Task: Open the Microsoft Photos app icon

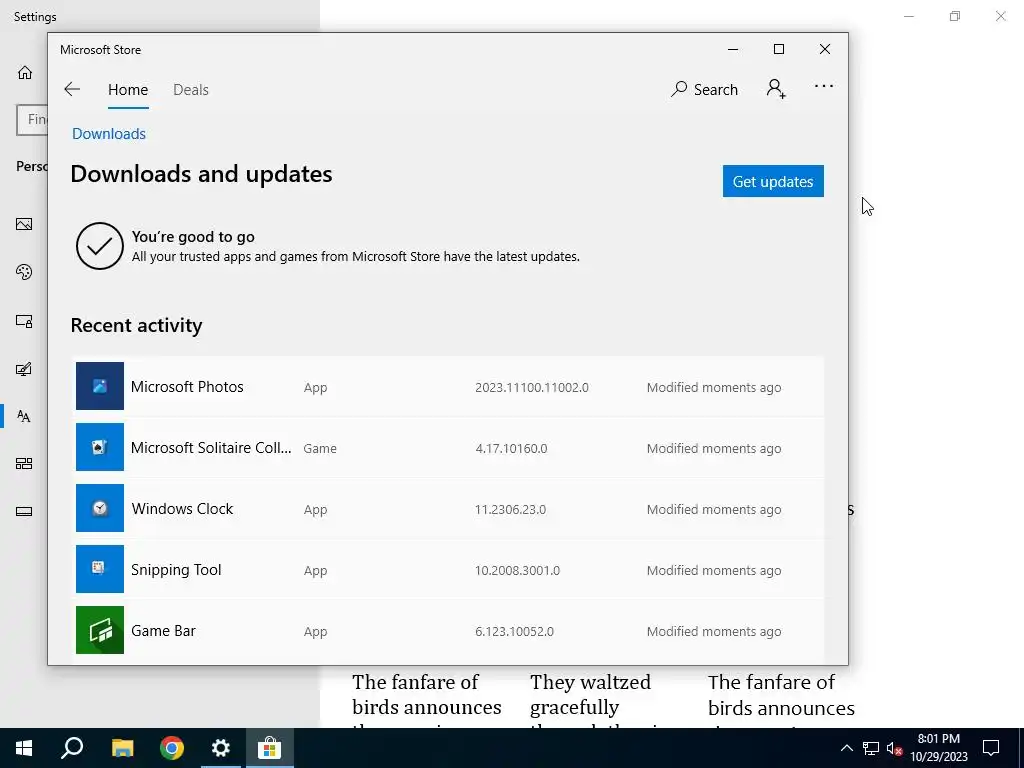Action: pyautogui.click(x=100, y=386)
